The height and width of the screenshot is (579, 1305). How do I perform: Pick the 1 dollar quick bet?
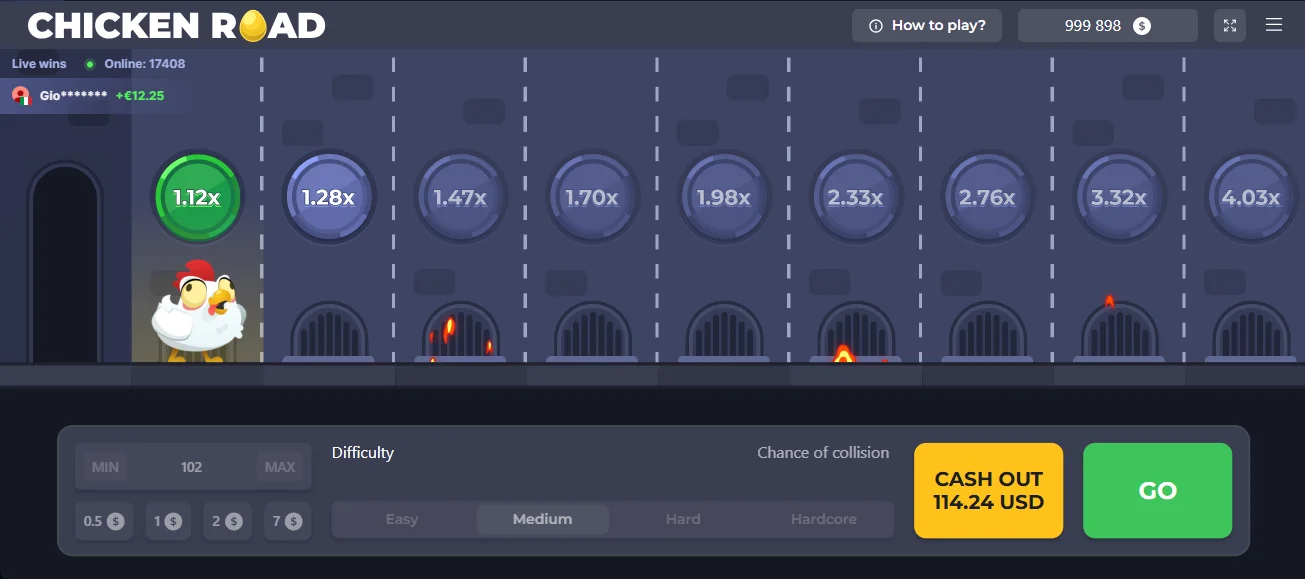point(167,521)
